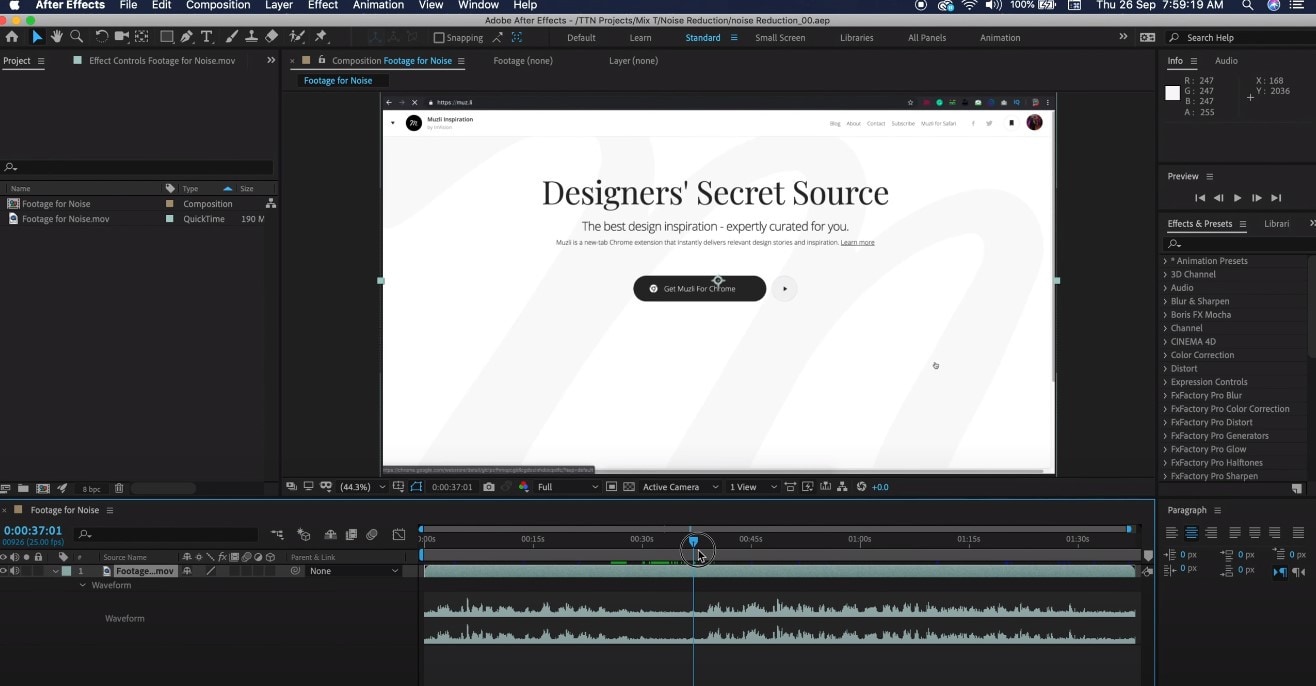Switch to Effect Controls Footage tab
Screen dimensions: 1316x686
tap(163, 61)
